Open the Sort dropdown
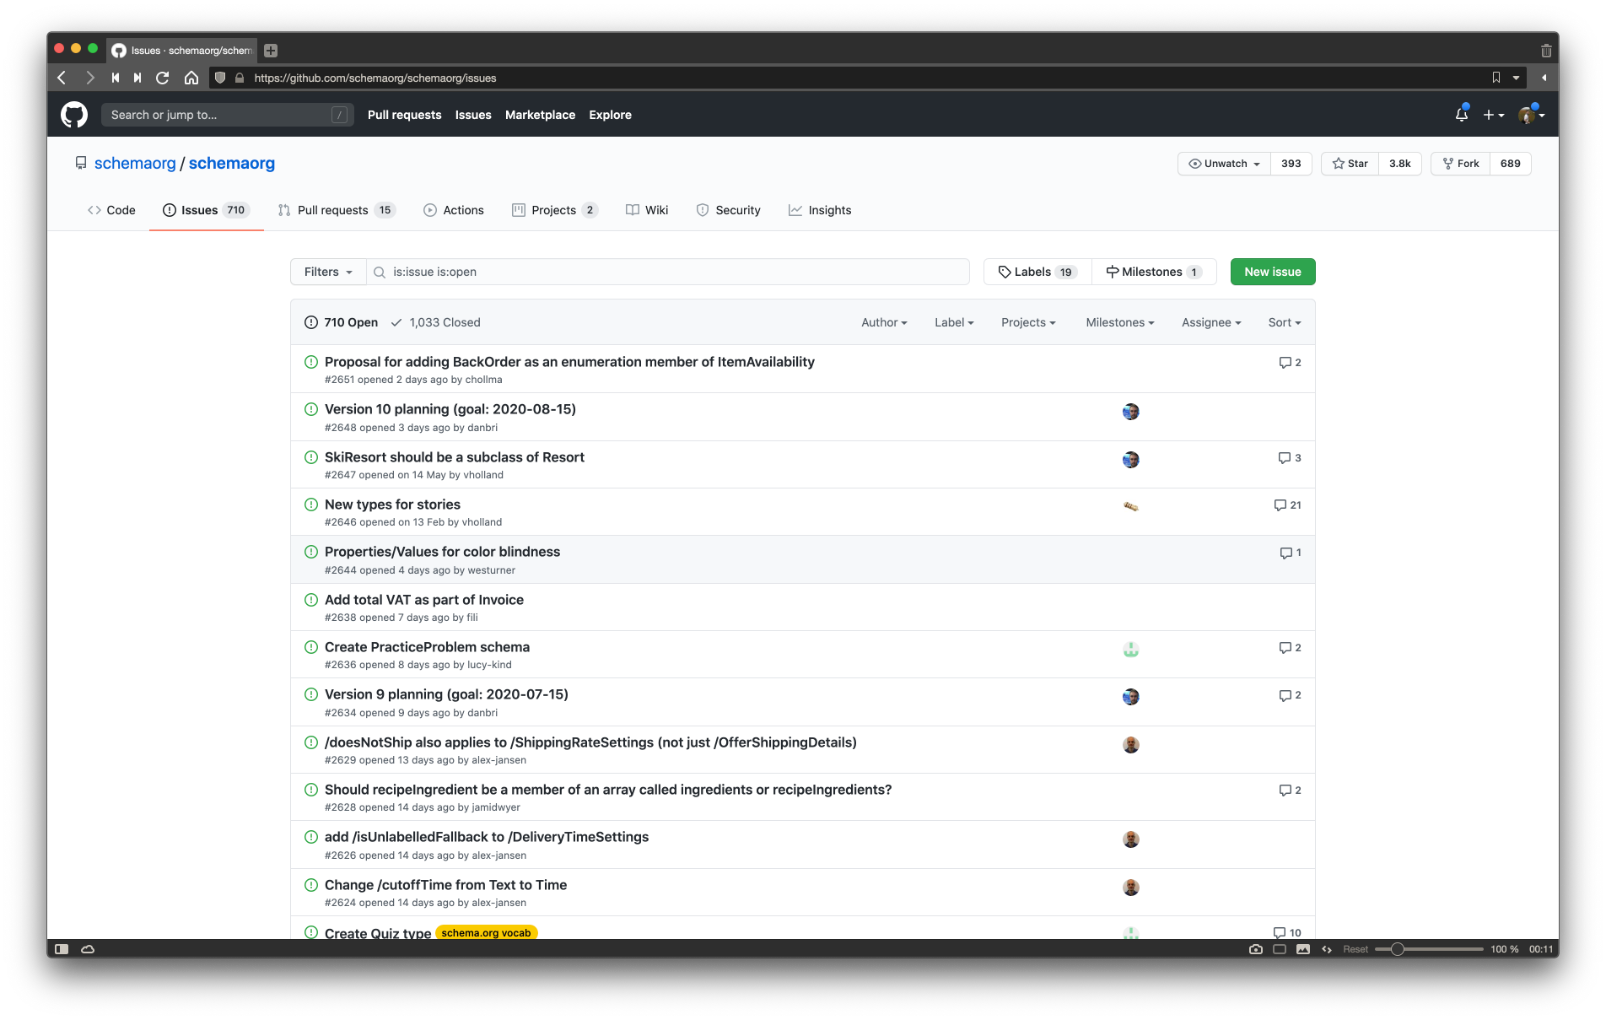The width and height of the screenshot is (1606, 1020). 1284,322
